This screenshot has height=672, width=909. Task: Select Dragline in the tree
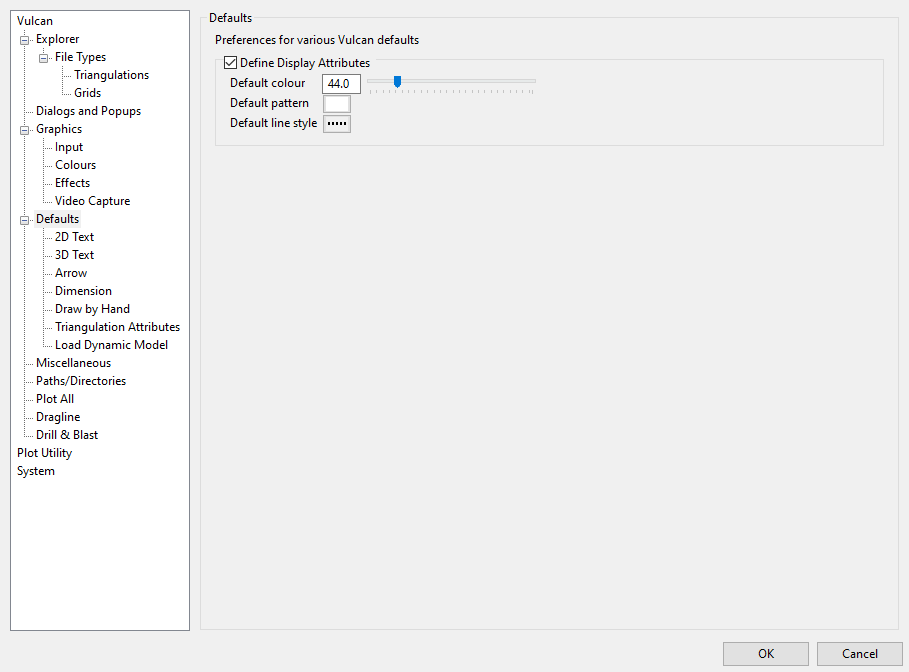tap(58, 416)
